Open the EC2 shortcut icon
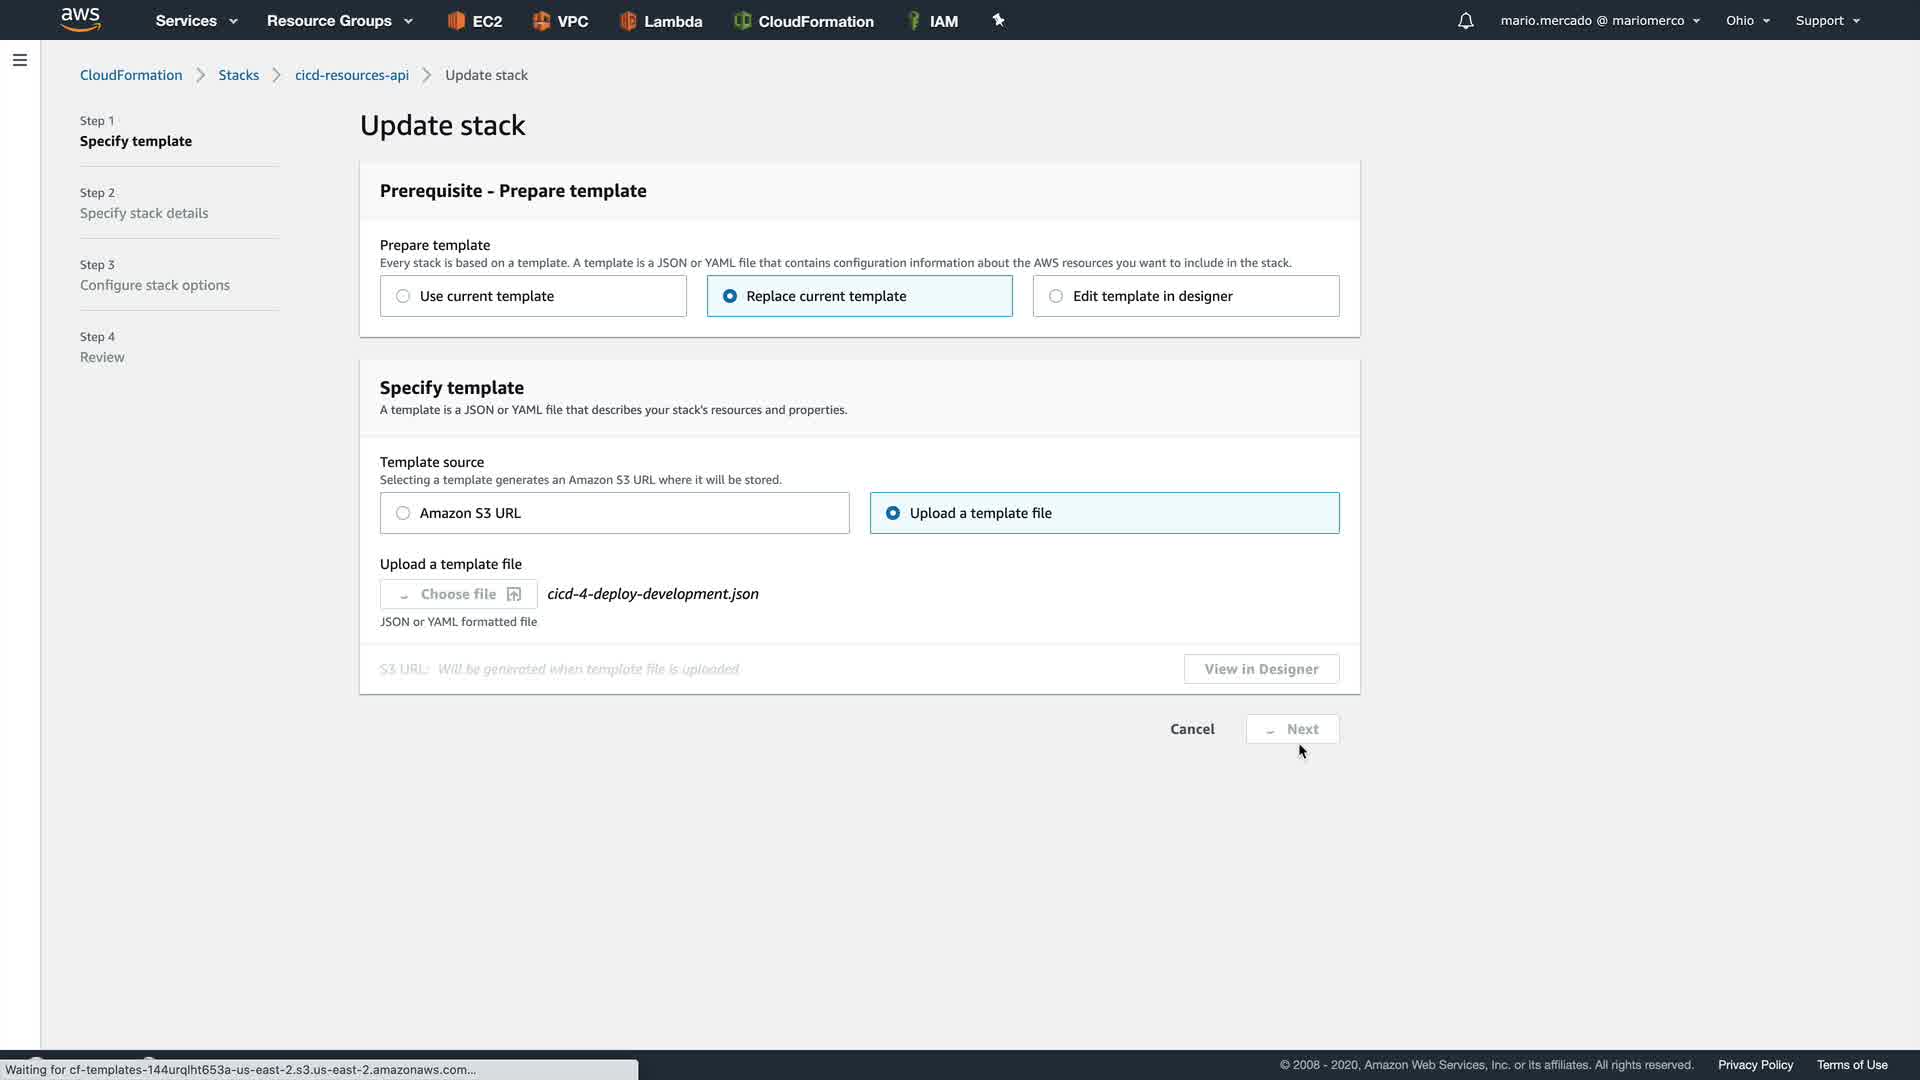1920x1080 pixels. click(x=457, y=21)
